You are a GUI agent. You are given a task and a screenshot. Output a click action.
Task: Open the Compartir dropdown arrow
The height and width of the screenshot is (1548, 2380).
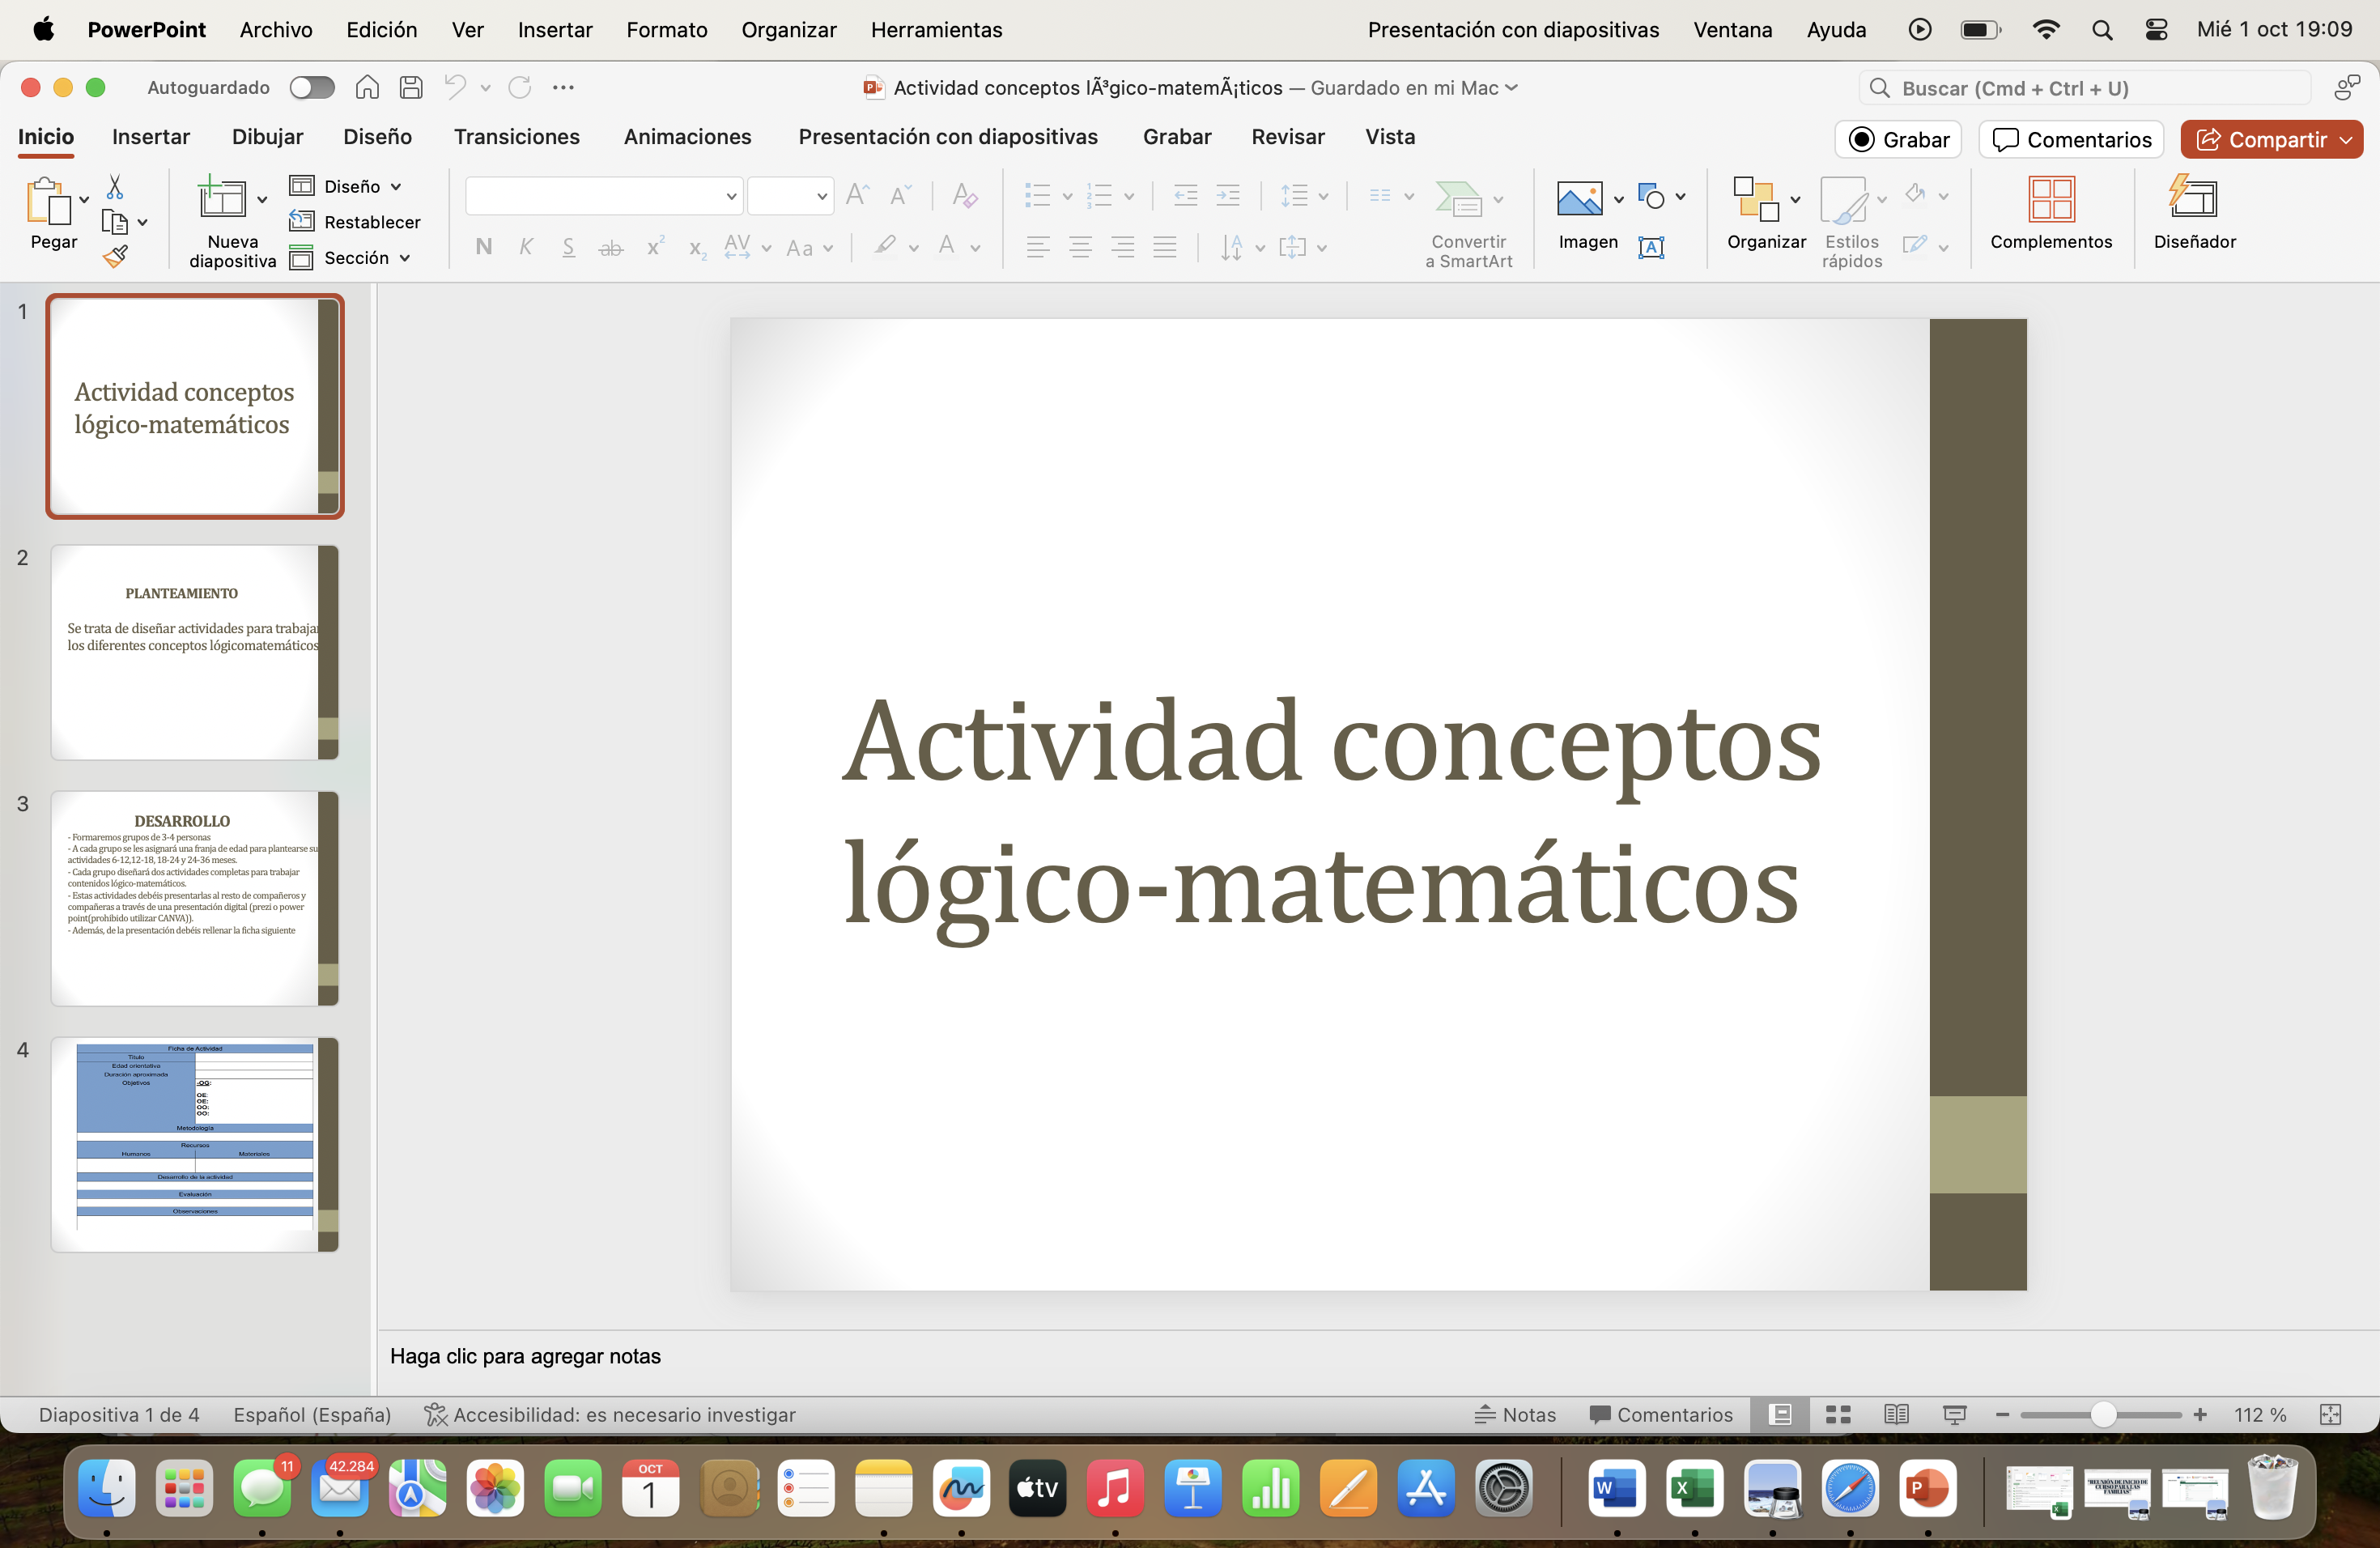click(x=2346, y=140)
